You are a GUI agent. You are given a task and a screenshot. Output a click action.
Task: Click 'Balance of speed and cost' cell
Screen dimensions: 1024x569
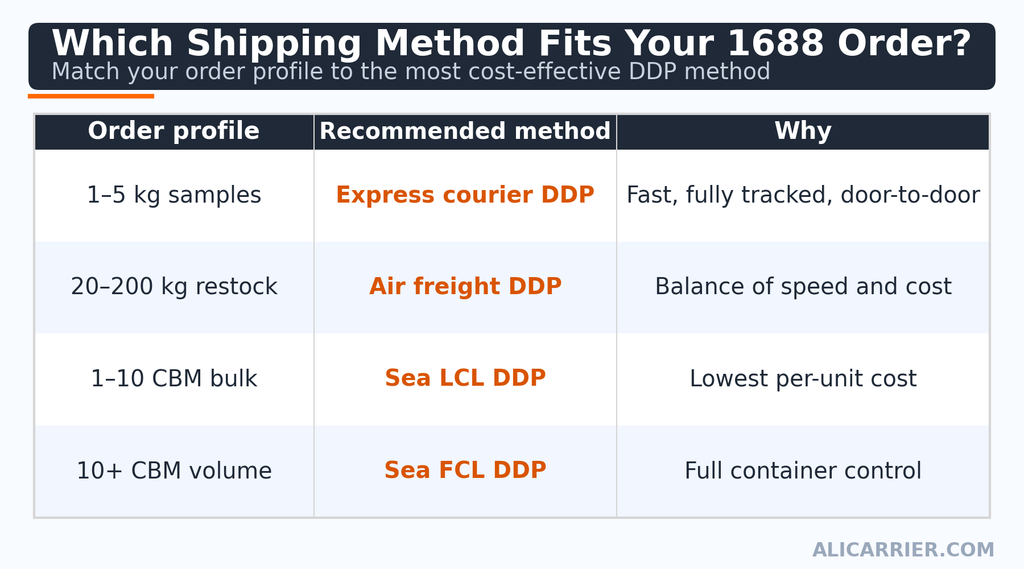tap(803, 287)
